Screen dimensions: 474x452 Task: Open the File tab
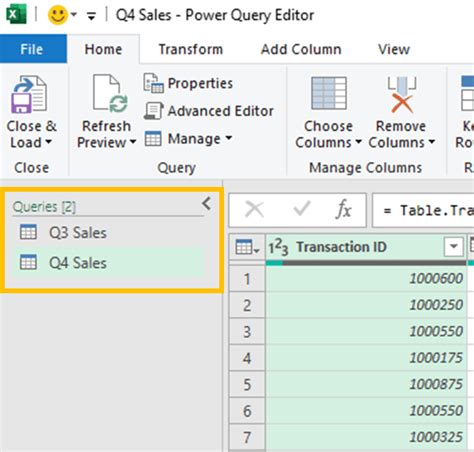click(32, 49)
